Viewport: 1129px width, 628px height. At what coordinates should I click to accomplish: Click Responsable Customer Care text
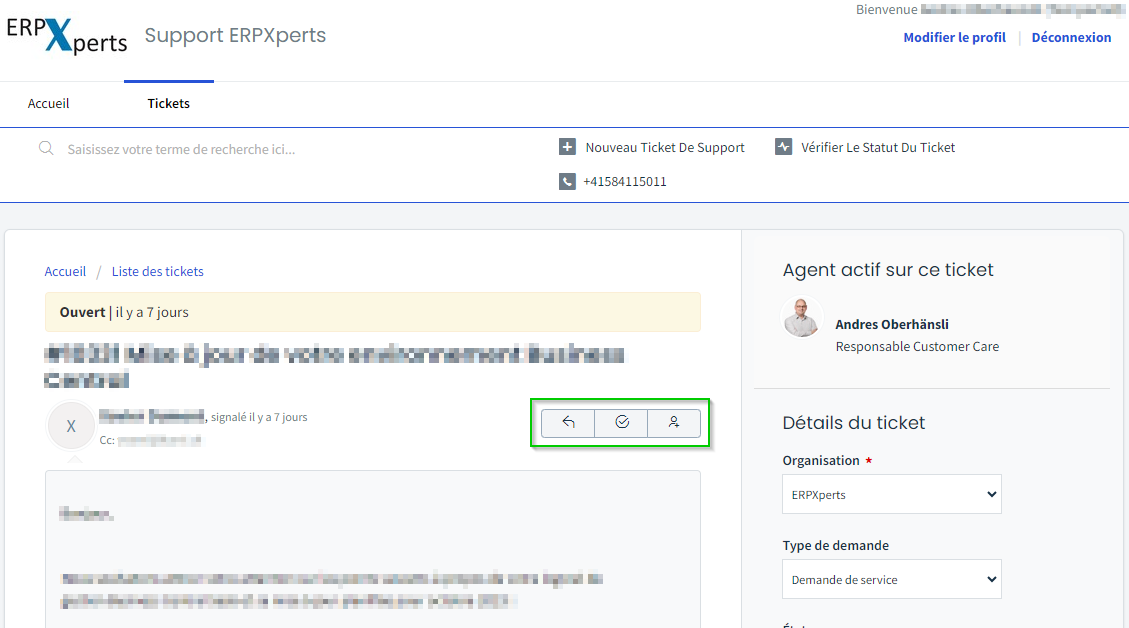point(917,346)
